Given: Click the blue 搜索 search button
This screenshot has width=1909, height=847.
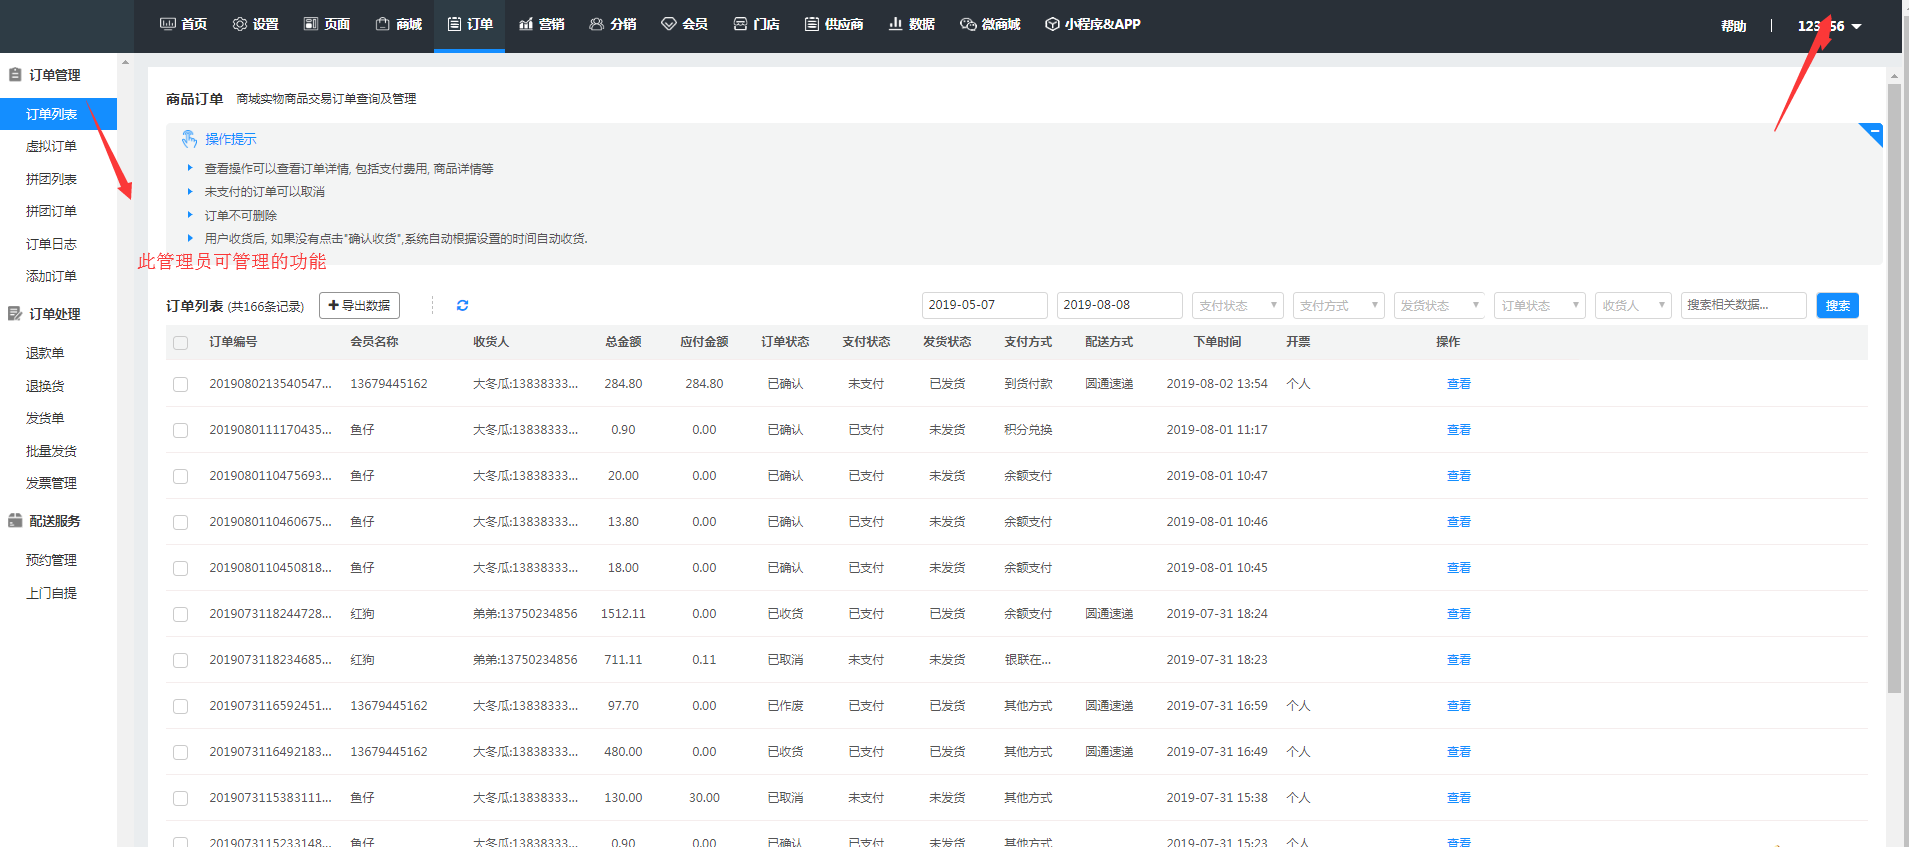Looking at the screenshot, I should pos(1837,306).
